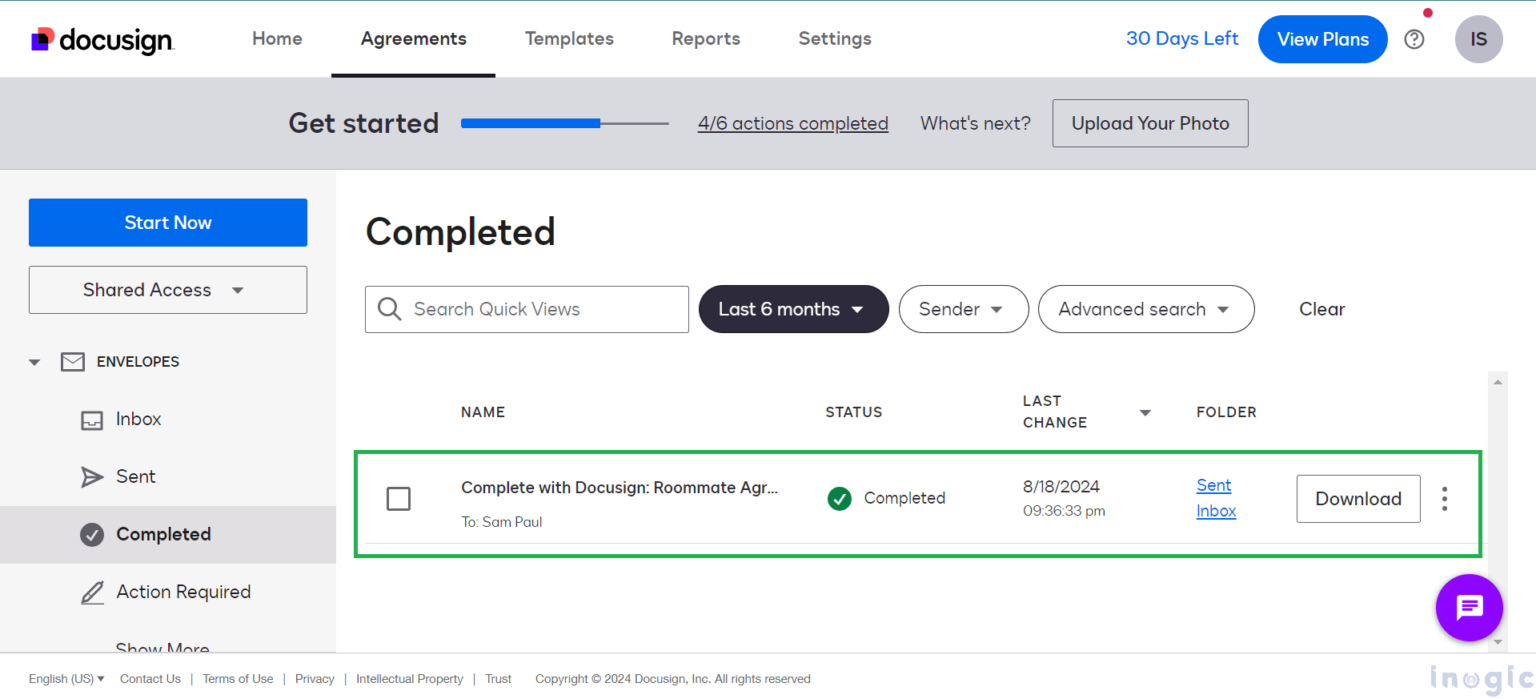Go to the Reports tab
The height and width of the screenshot is (699, 1536).
pyautogui.click(x=705, y=39)
